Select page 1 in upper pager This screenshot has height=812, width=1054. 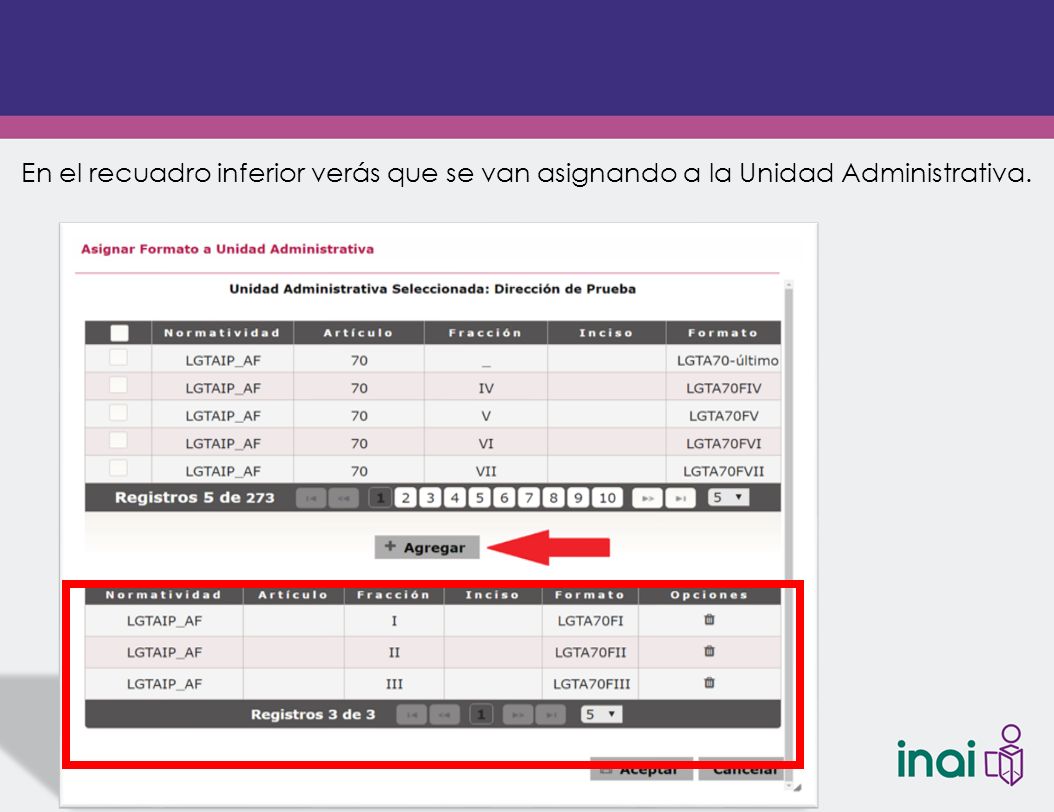coord(380,498)
